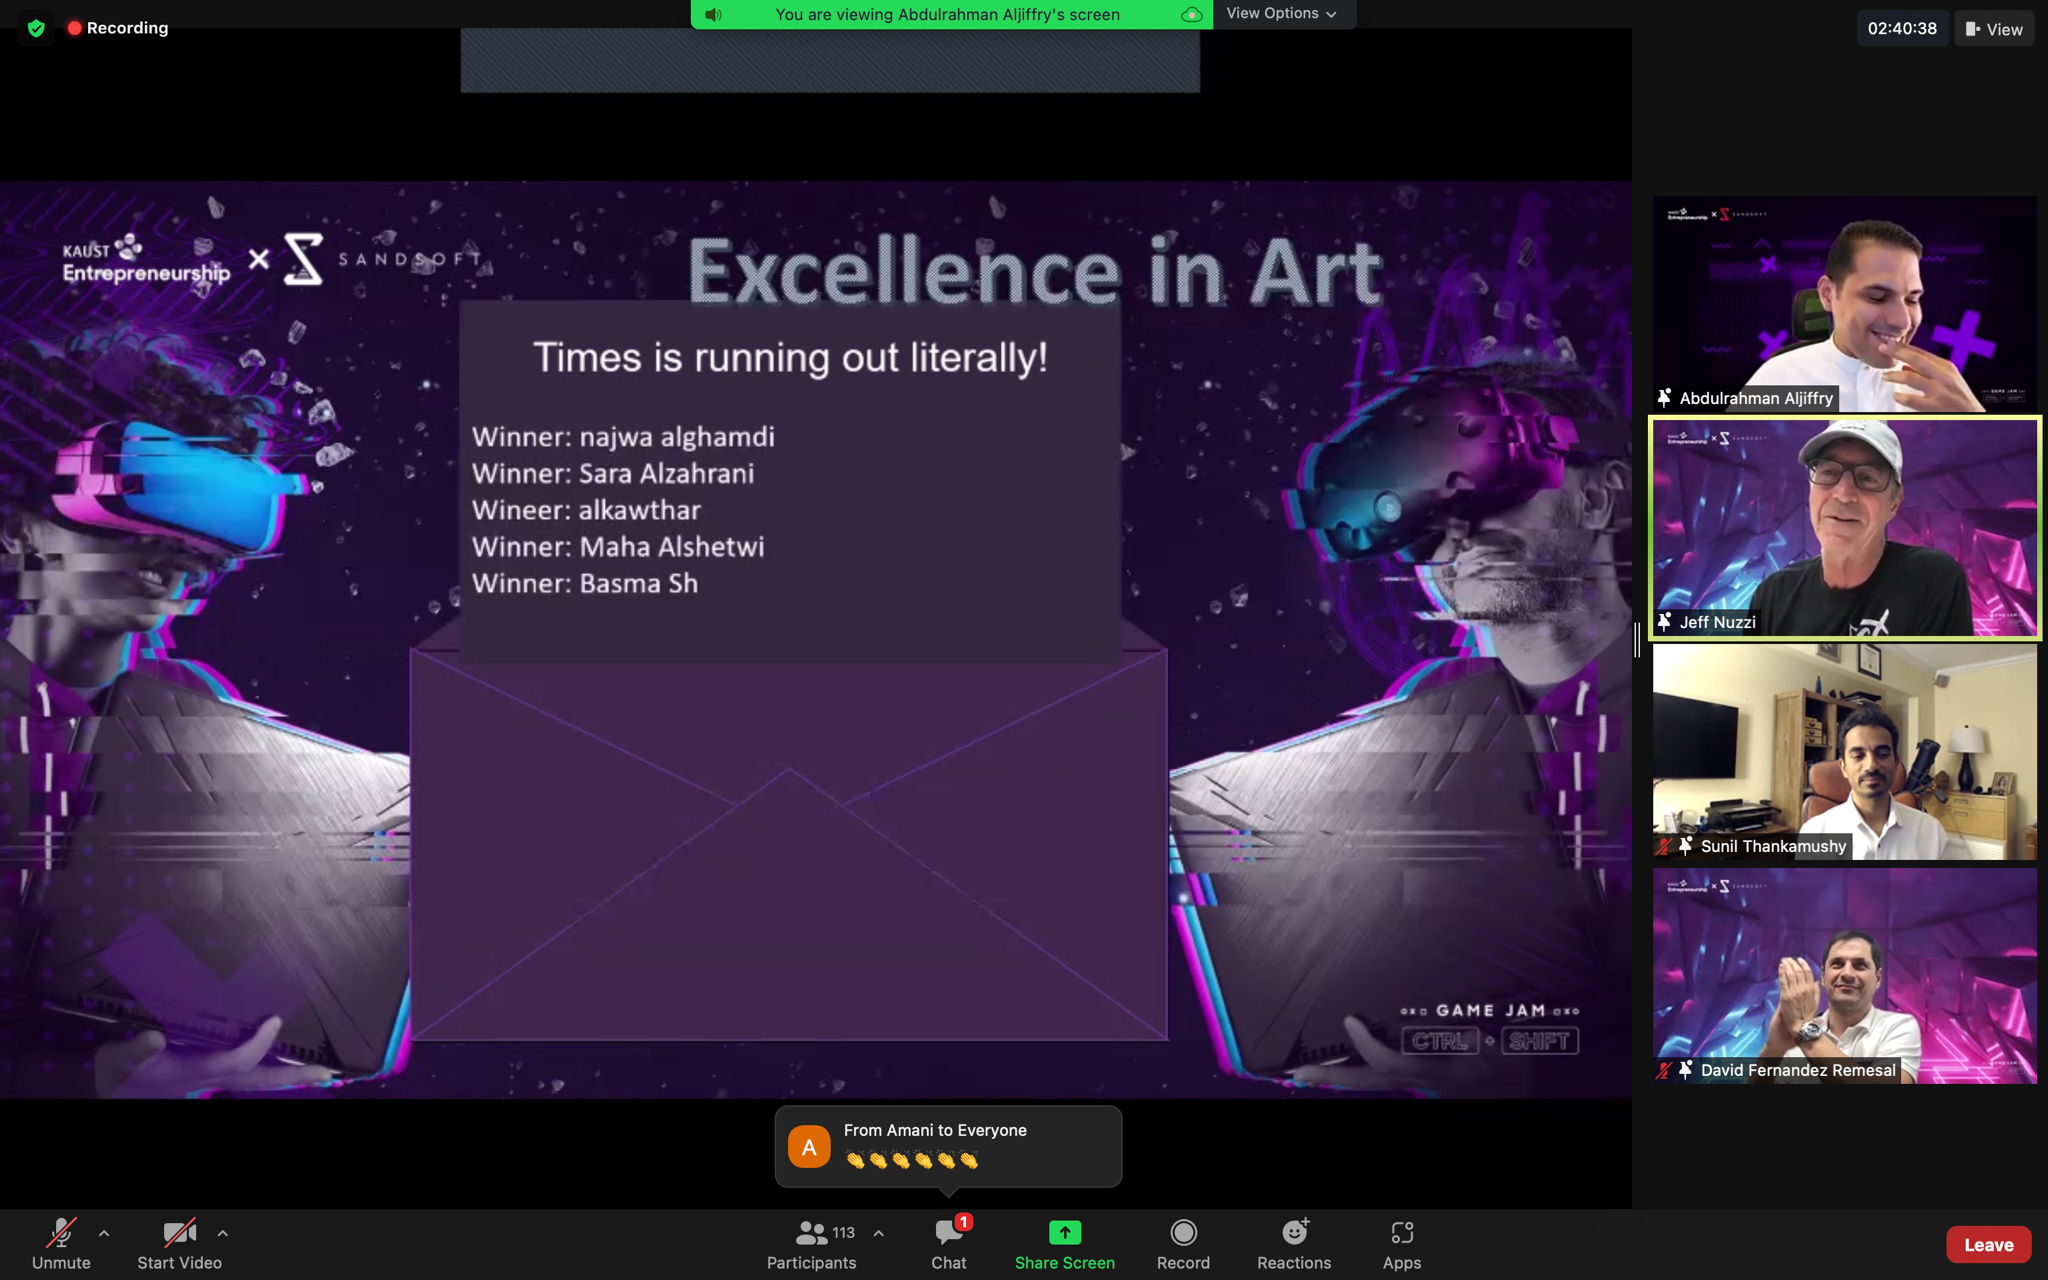This screenshot has width=2048, height=1280.
Task: Unmute the microphone
Action: (61, 1244)
